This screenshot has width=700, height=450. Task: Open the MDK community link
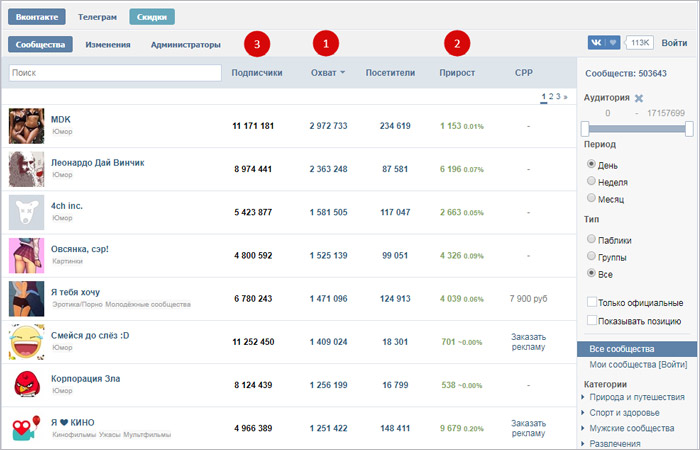coord(61,119)
